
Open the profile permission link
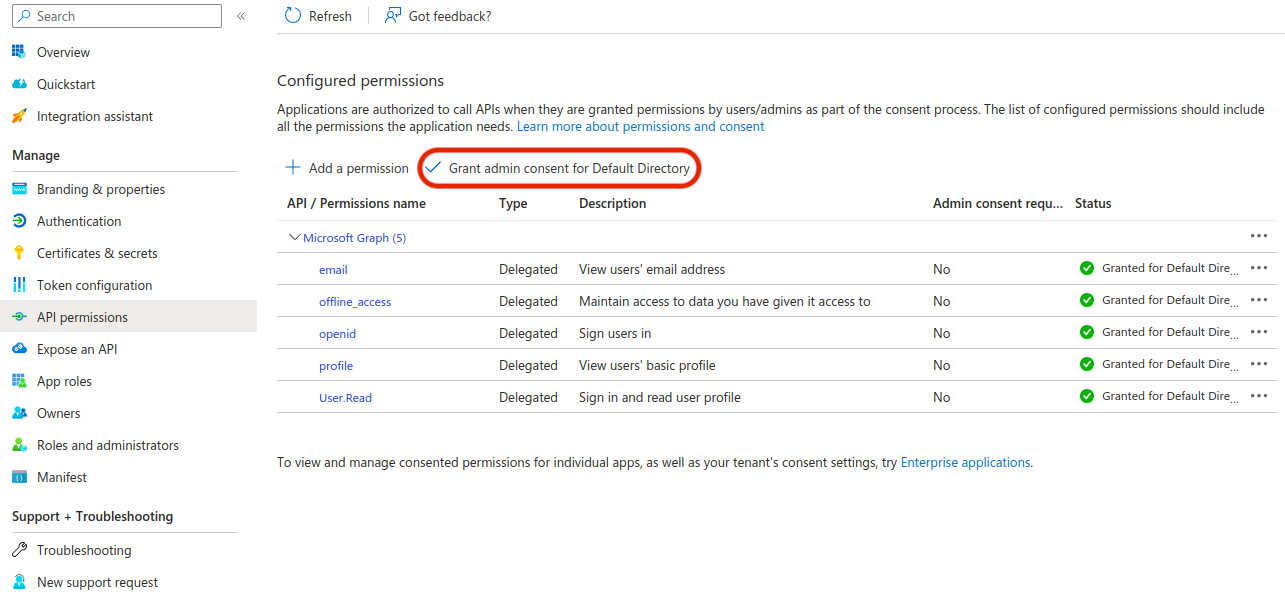click(336, 366)
